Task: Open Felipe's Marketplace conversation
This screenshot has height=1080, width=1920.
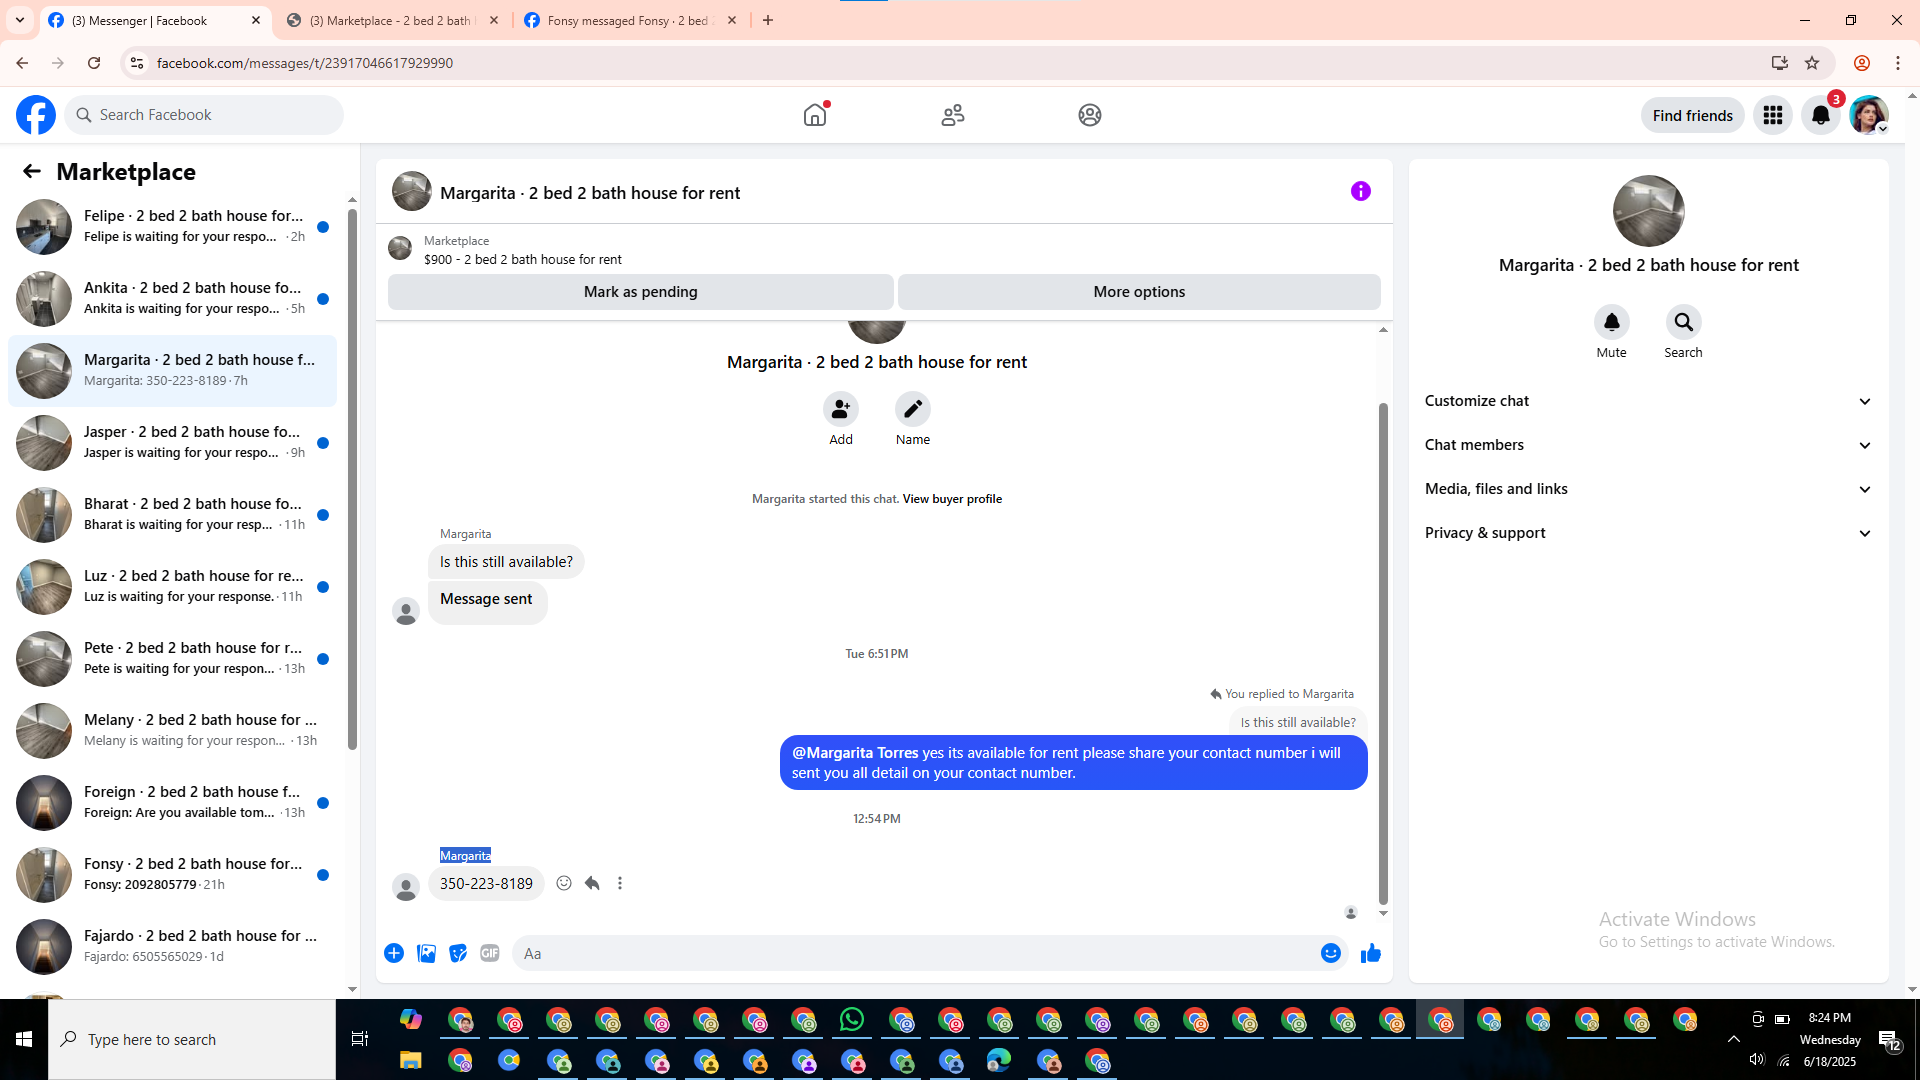Action: tap(172, 227)
